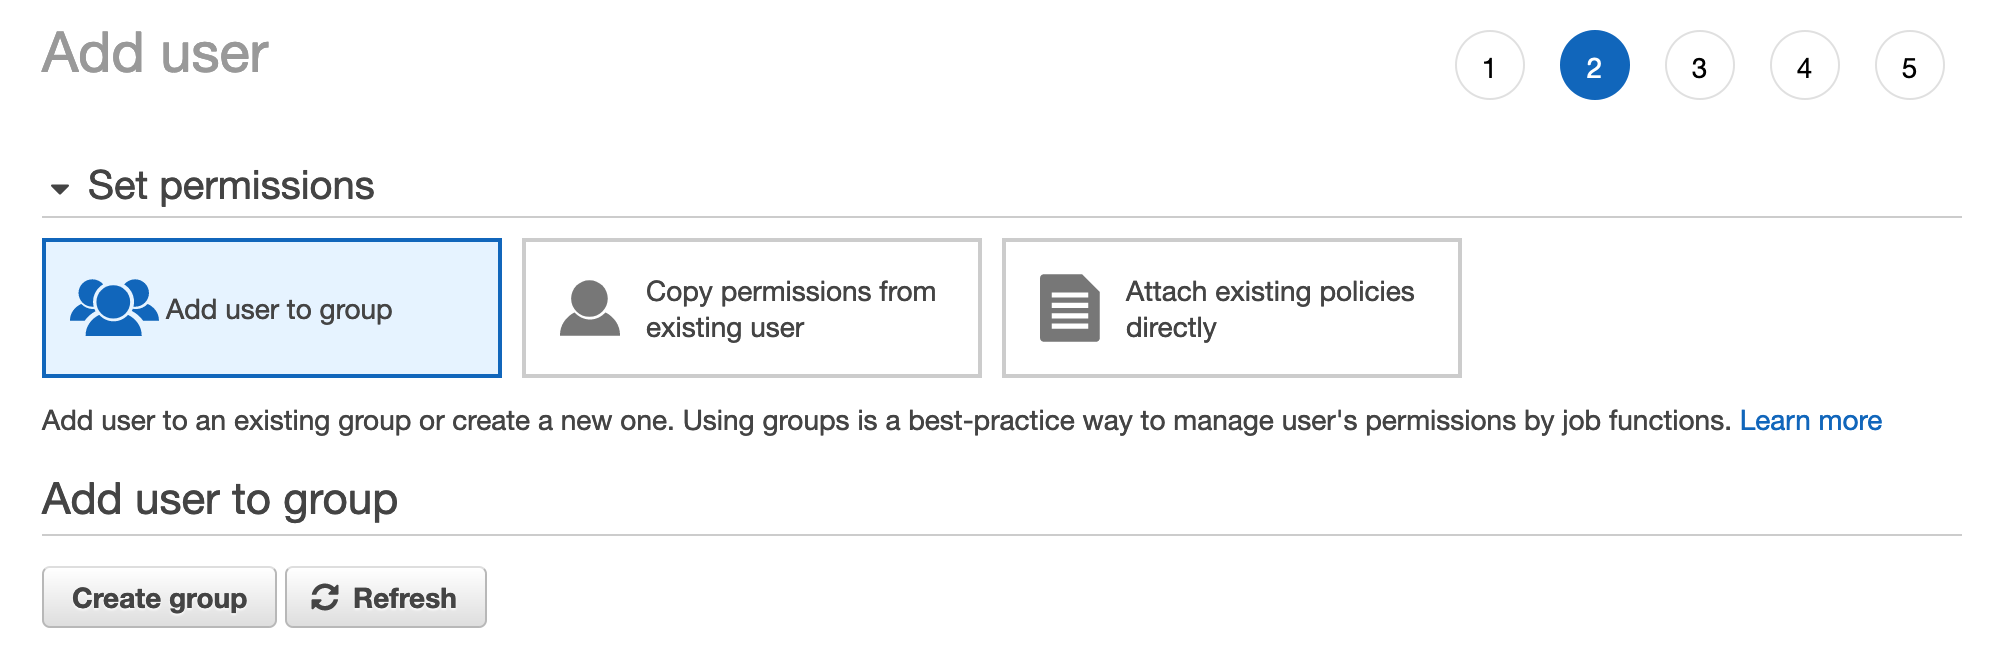Image resolution: width=2004 pixels, height=648 pixels.
Task: Click the users group icon
Action: click(113, 308)
